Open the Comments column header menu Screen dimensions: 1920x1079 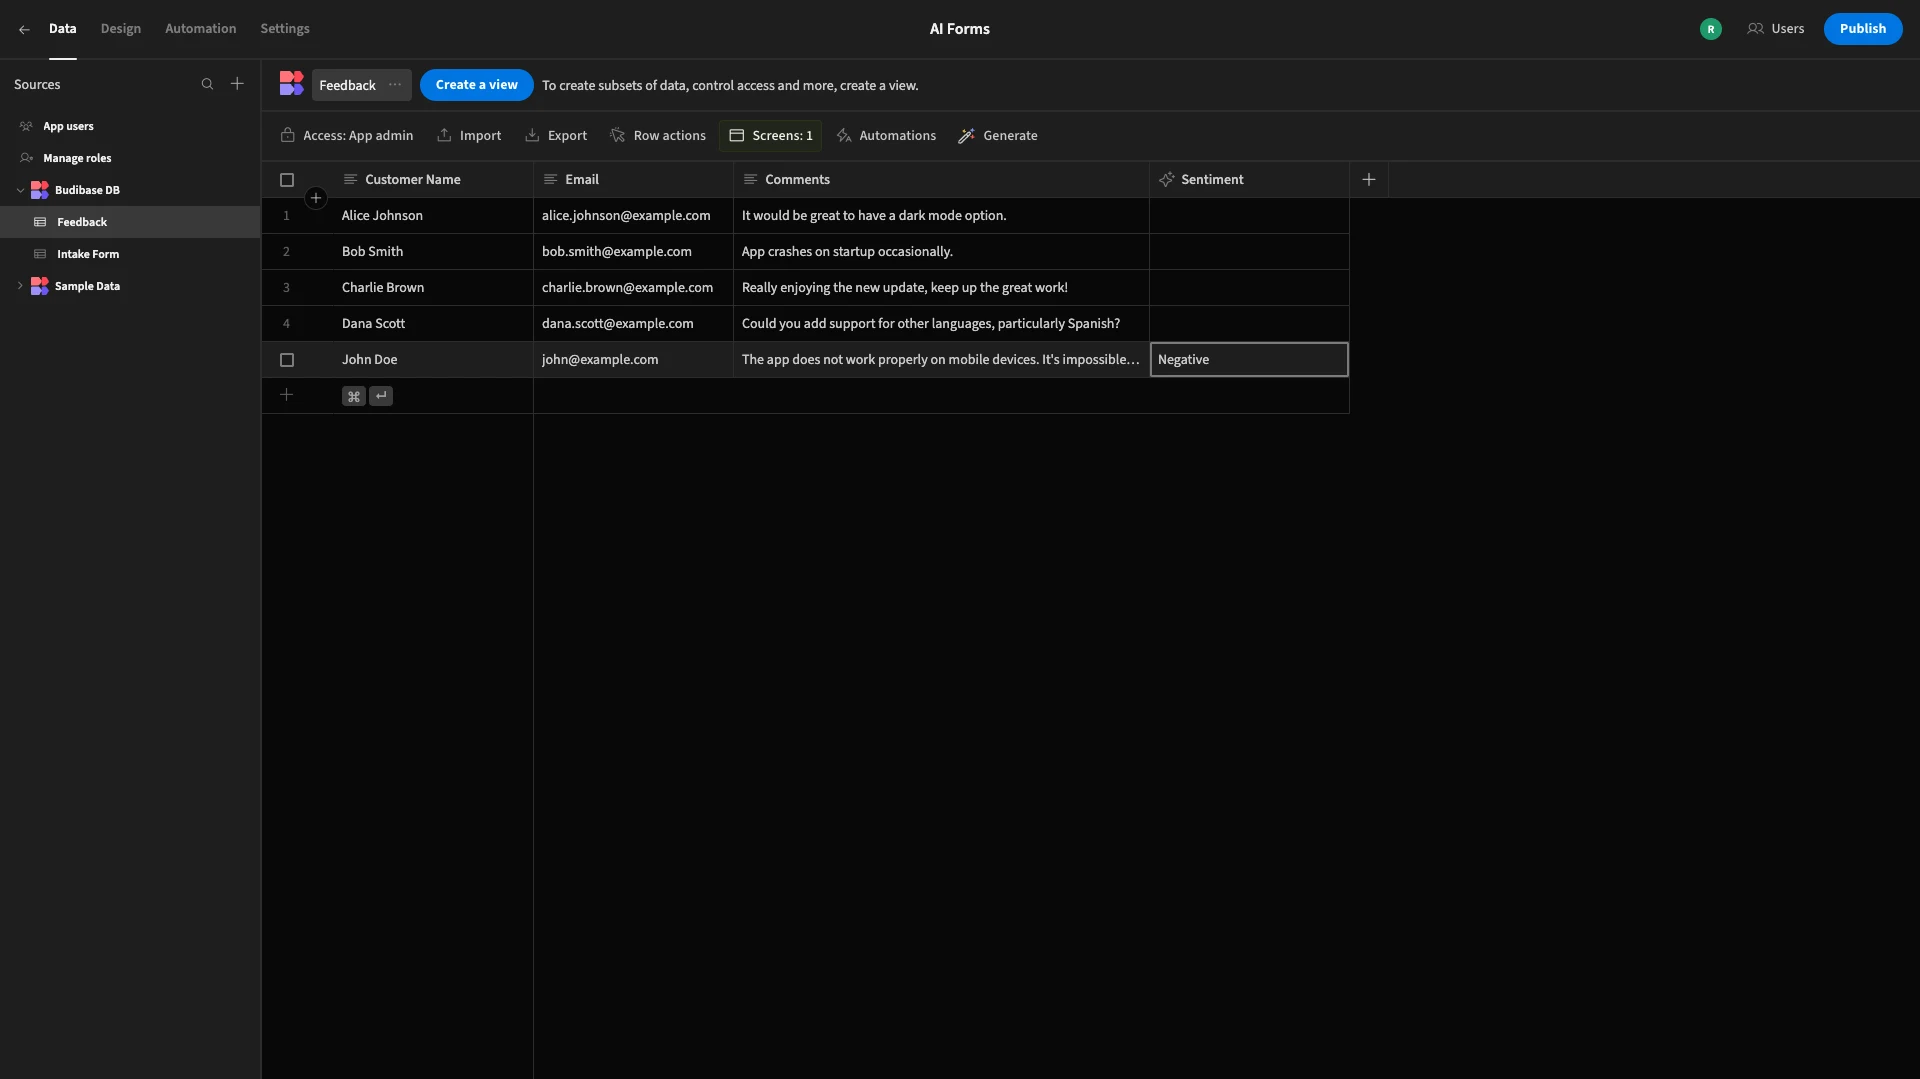coord(941,179)
